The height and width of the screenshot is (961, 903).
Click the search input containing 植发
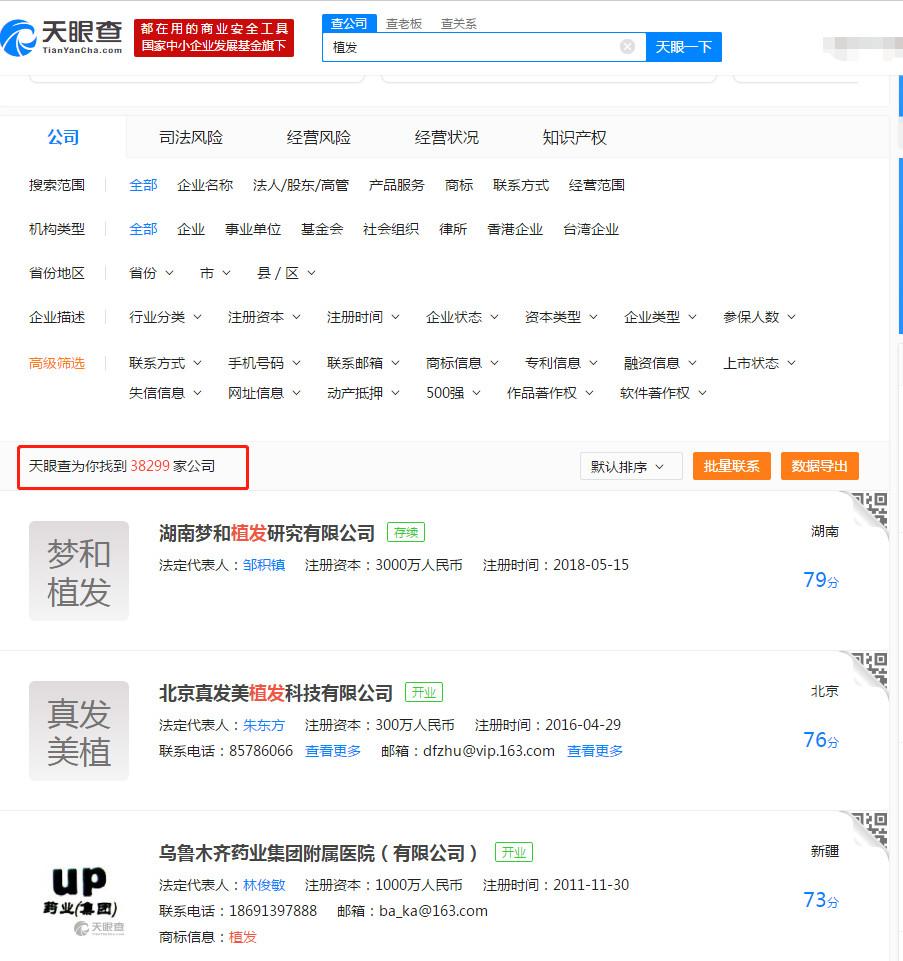[x=470, y=47]
